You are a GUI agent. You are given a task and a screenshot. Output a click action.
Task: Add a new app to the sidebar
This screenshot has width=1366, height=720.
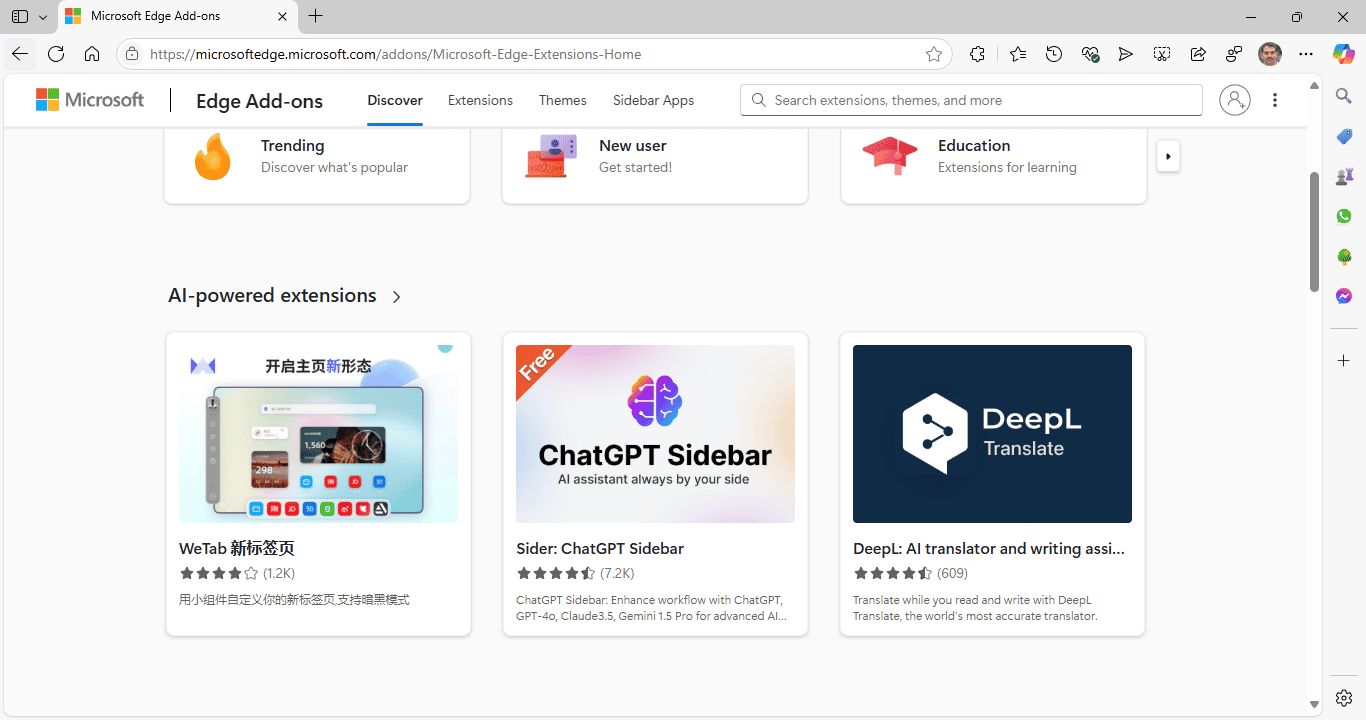coord(1344,360)
